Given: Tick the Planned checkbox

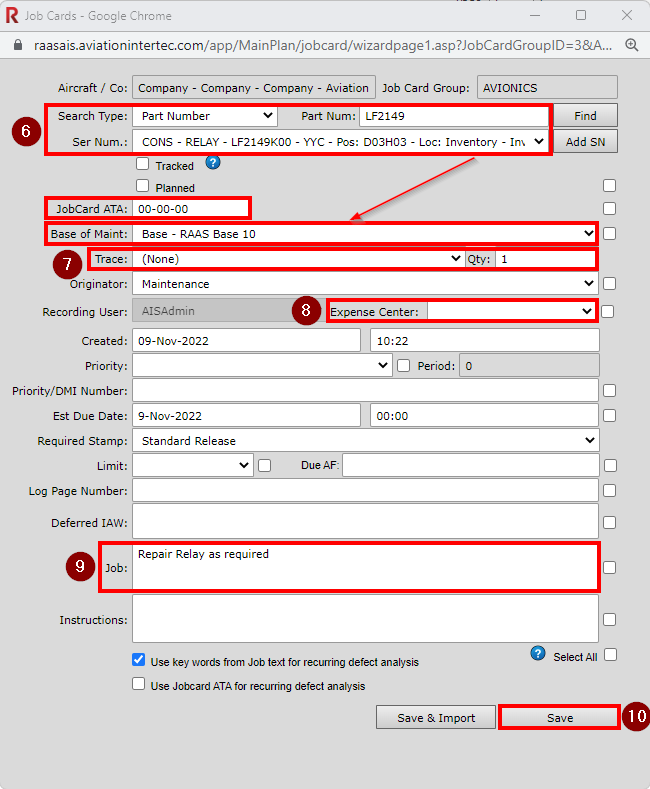Looking at the screenshot, I should (x=143, y=186).
